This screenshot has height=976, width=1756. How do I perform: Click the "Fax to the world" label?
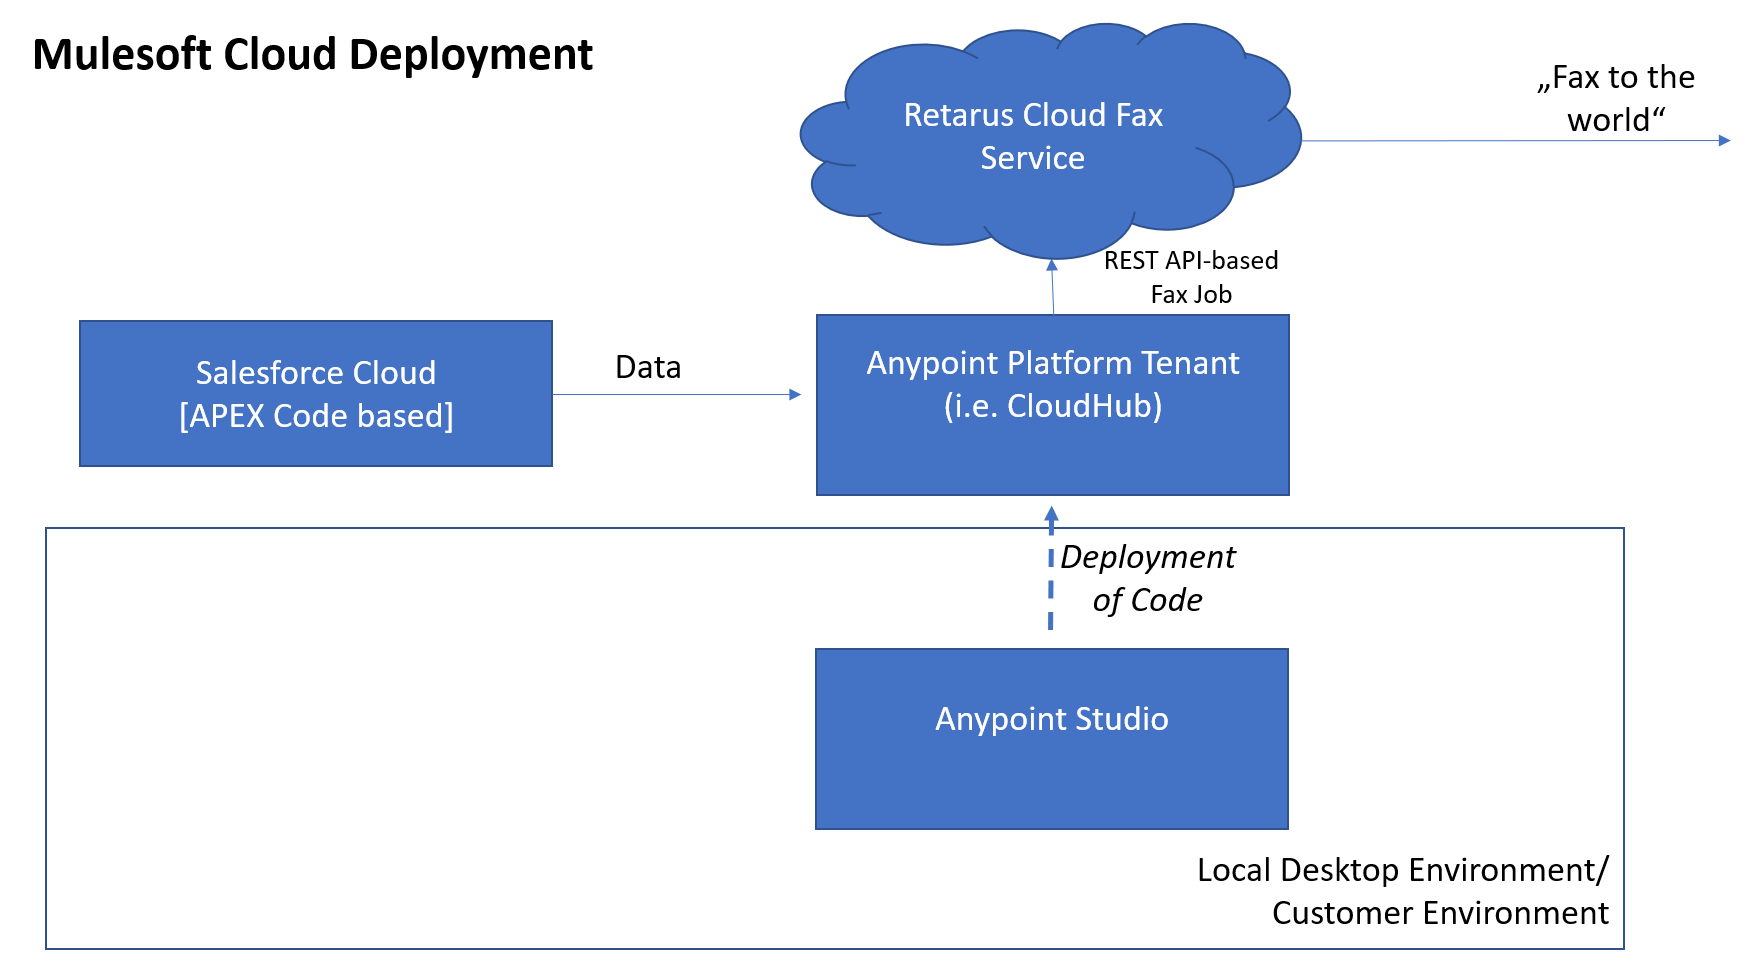coord(1615,98)
